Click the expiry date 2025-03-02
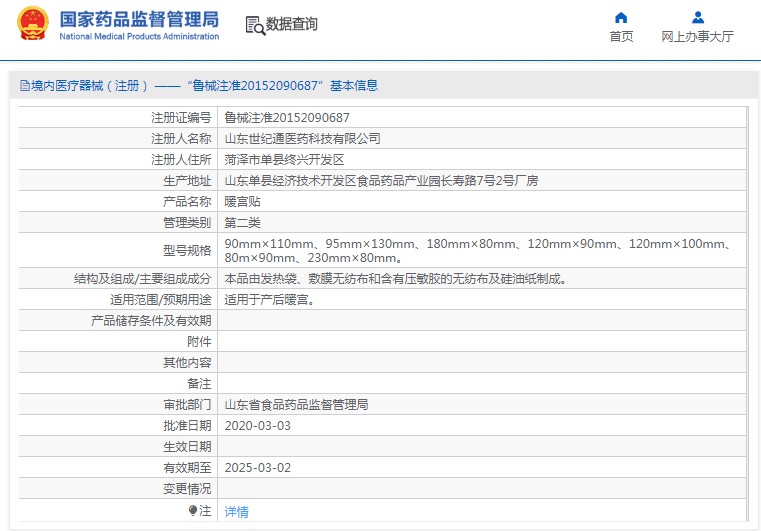Image resolution: width=761 pixels, height=531 pixels. pyautogui.click(x=257, y=468)
